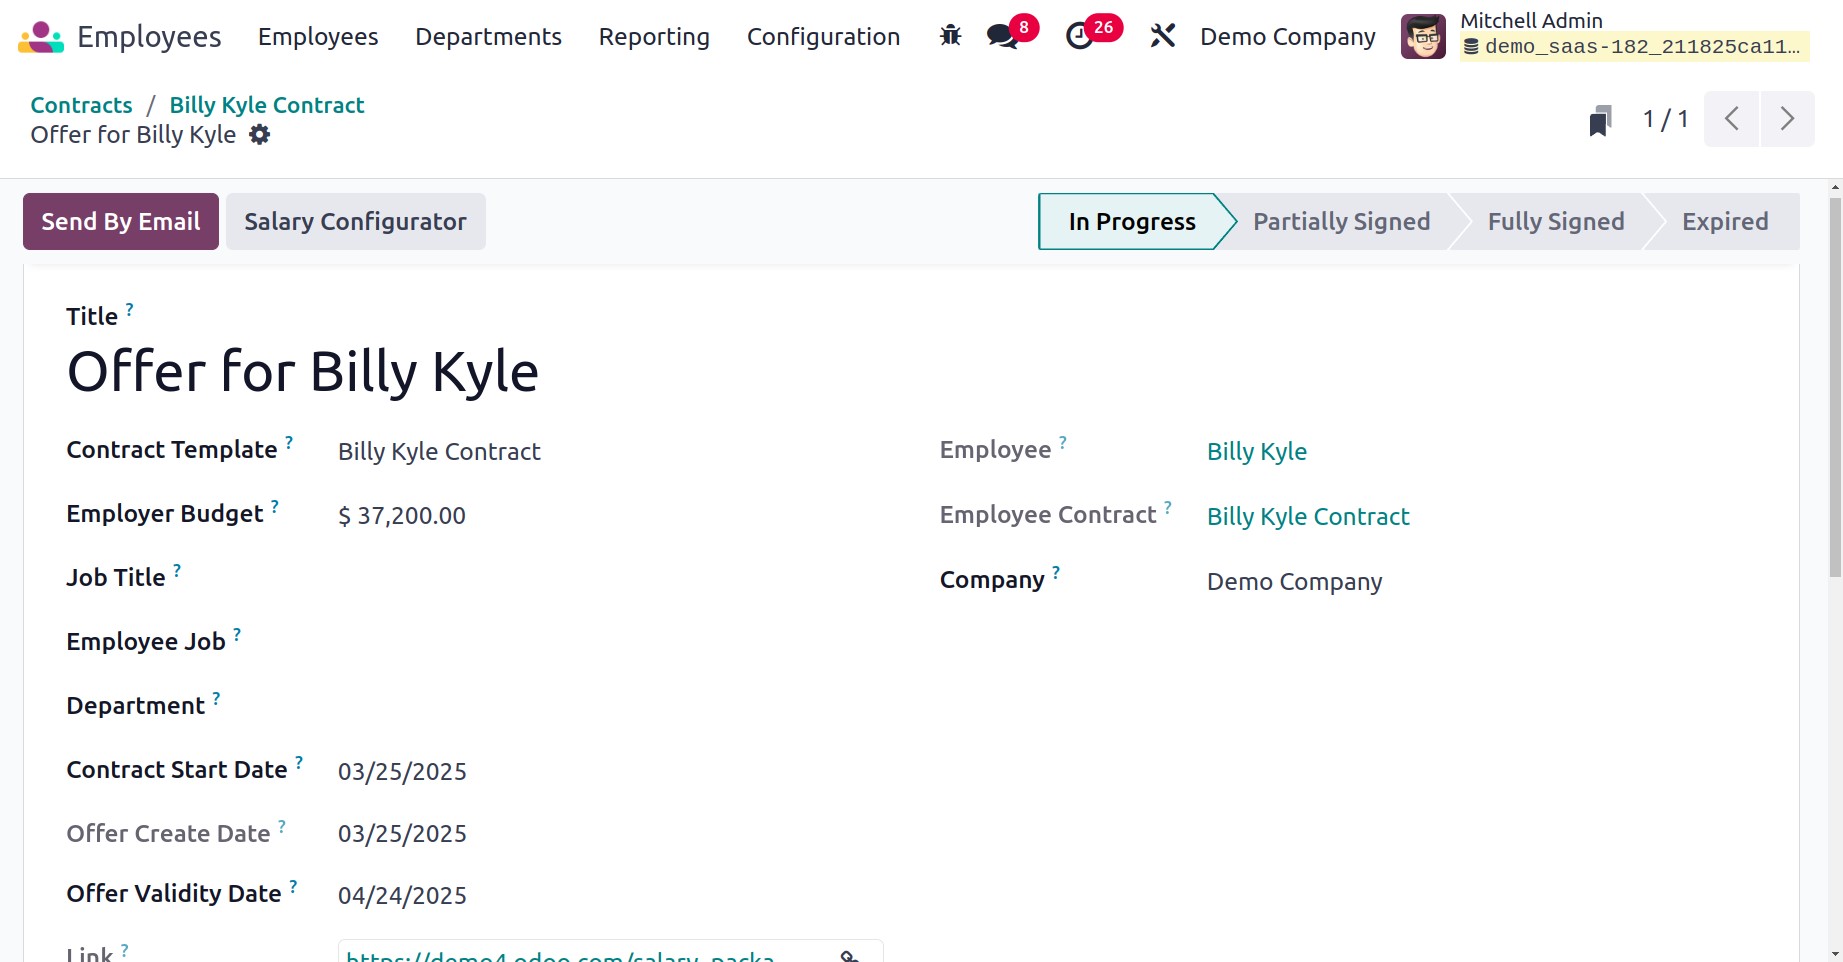Open the debug bug icon menu
The height and width of the screenshot is (962, 1843).
point(950,37)
